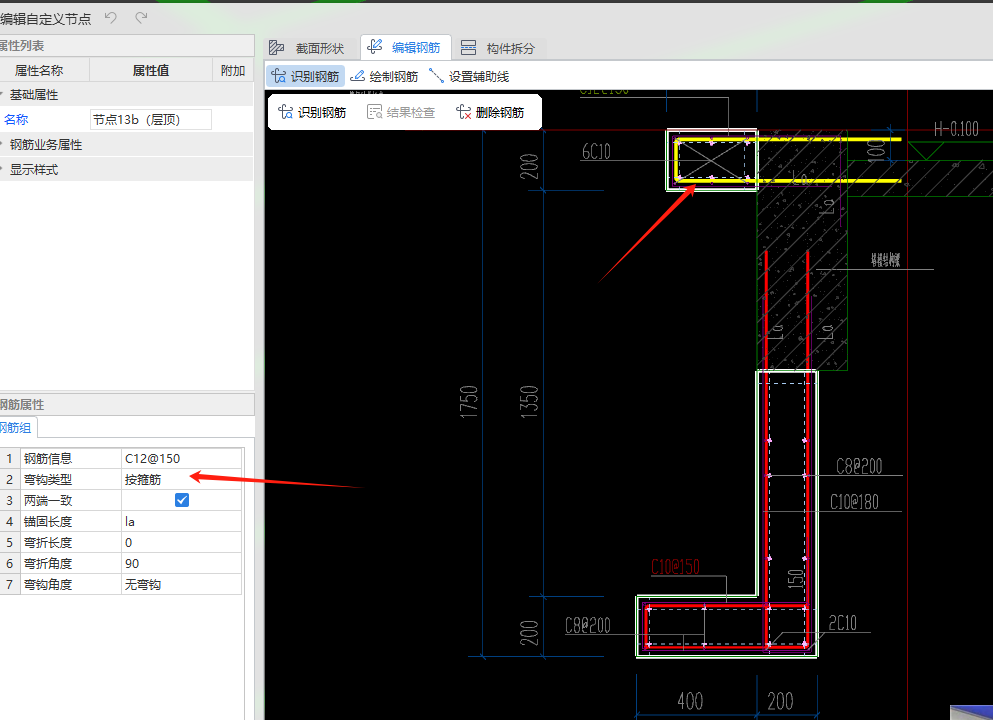Select the 设置辅助线 tool
The image size is (993, 720).
click(x=469, y=77)
